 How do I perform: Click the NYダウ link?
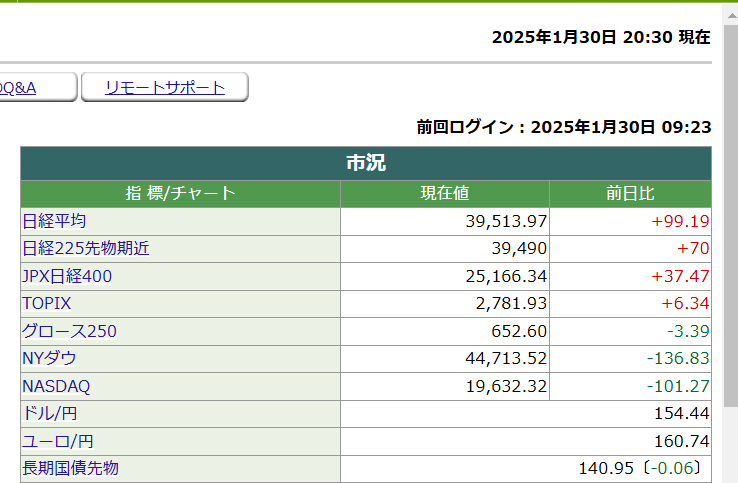49,358
